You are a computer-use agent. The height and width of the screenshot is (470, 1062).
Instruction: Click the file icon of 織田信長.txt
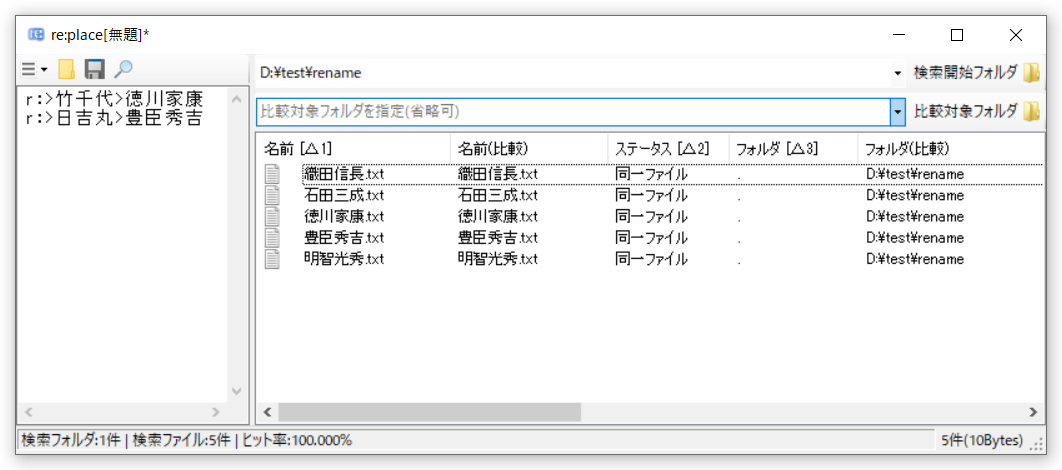click(272, 174)
